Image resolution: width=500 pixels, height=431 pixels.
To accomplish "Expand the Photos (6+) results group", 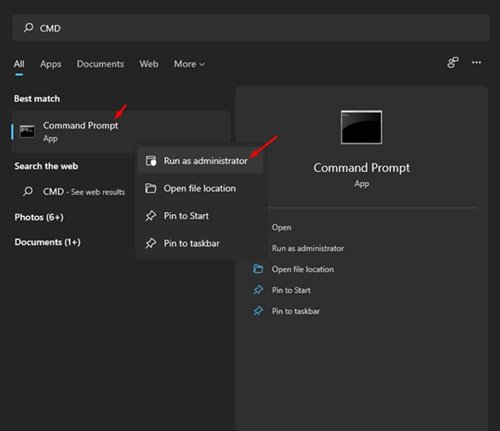I will pos(39,217).
